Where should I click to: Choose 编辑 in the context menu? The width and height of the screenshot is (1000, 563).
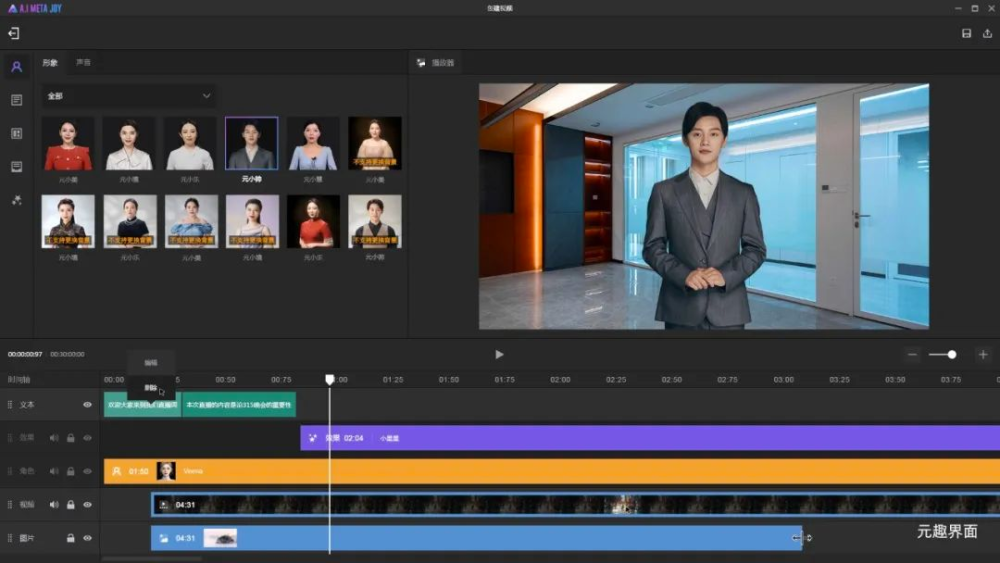point(151,363)
